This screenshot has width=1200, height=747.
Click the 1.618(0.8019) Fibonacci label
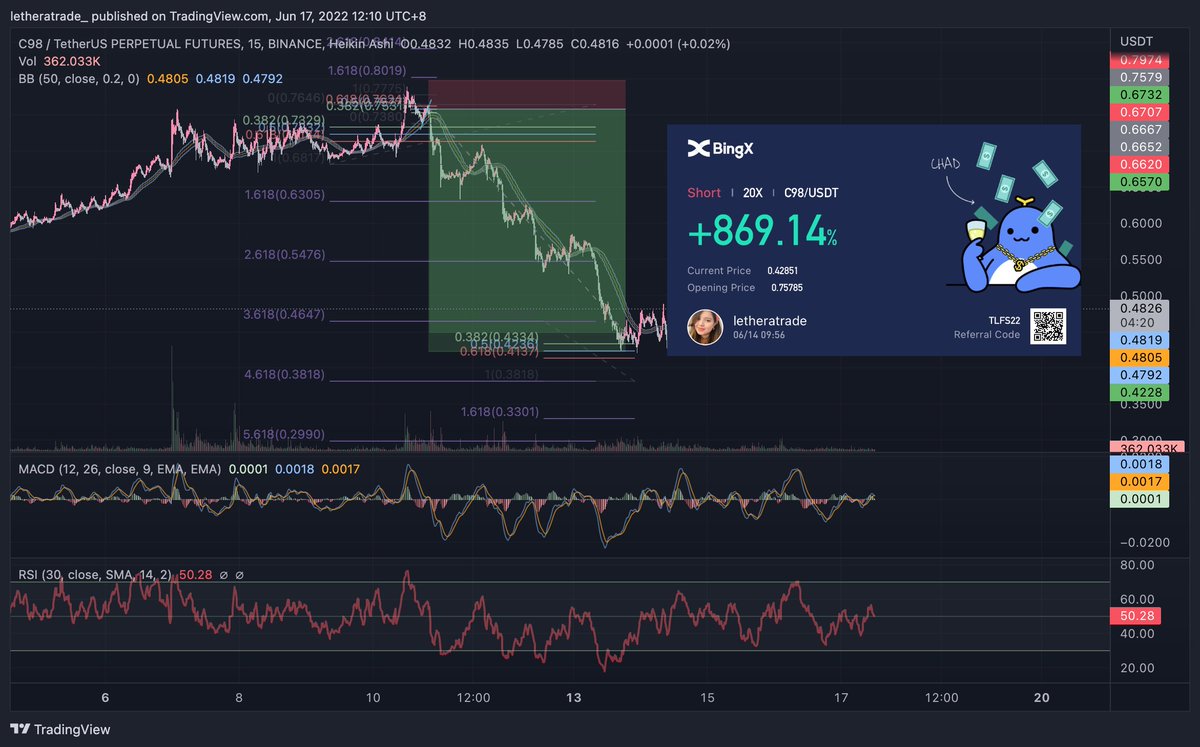click(367, 71)
